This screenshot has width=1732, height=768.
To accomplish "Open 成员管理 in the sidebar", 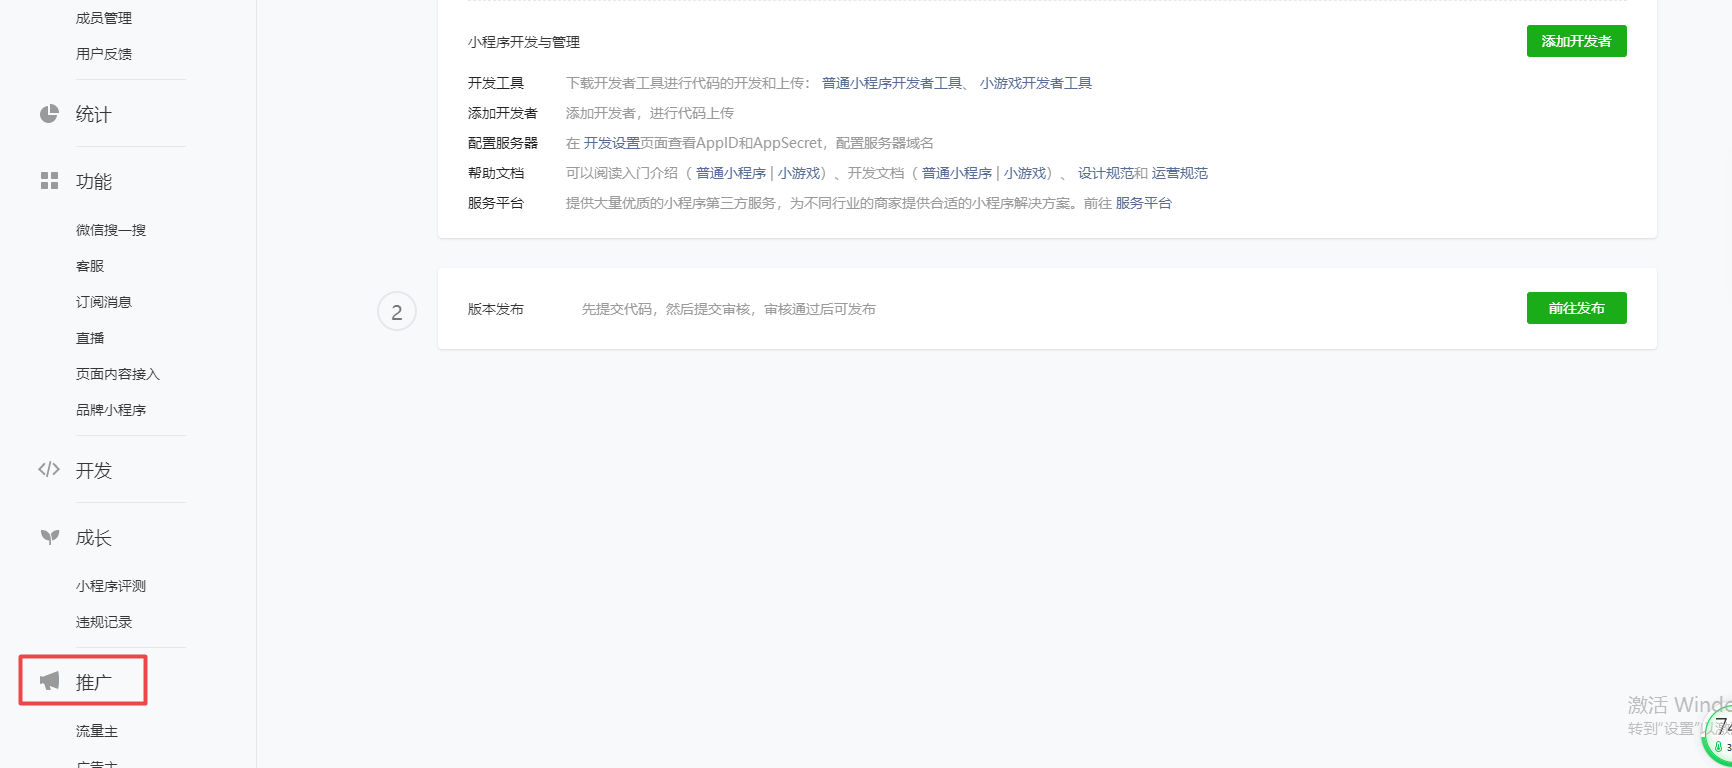I will 104,18.
